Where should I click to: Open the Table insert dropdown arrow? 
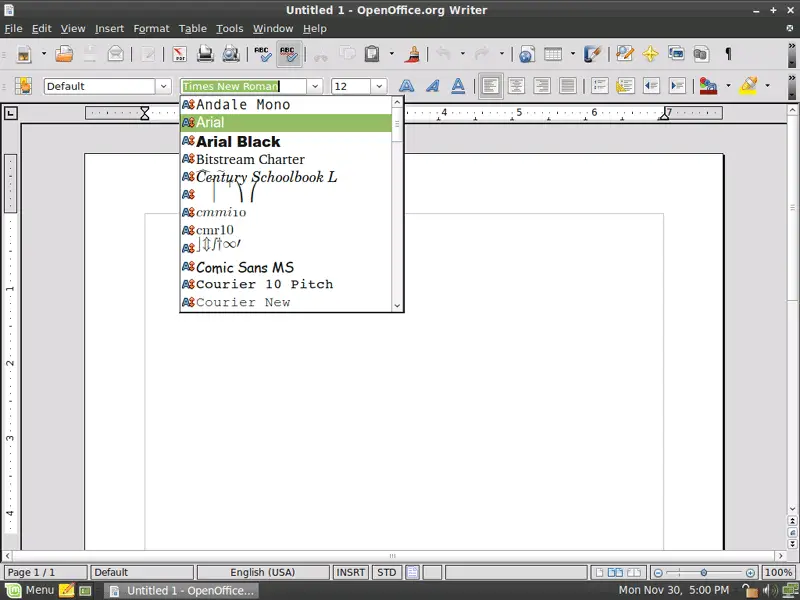pyautogui.click(x=572, y=53)
